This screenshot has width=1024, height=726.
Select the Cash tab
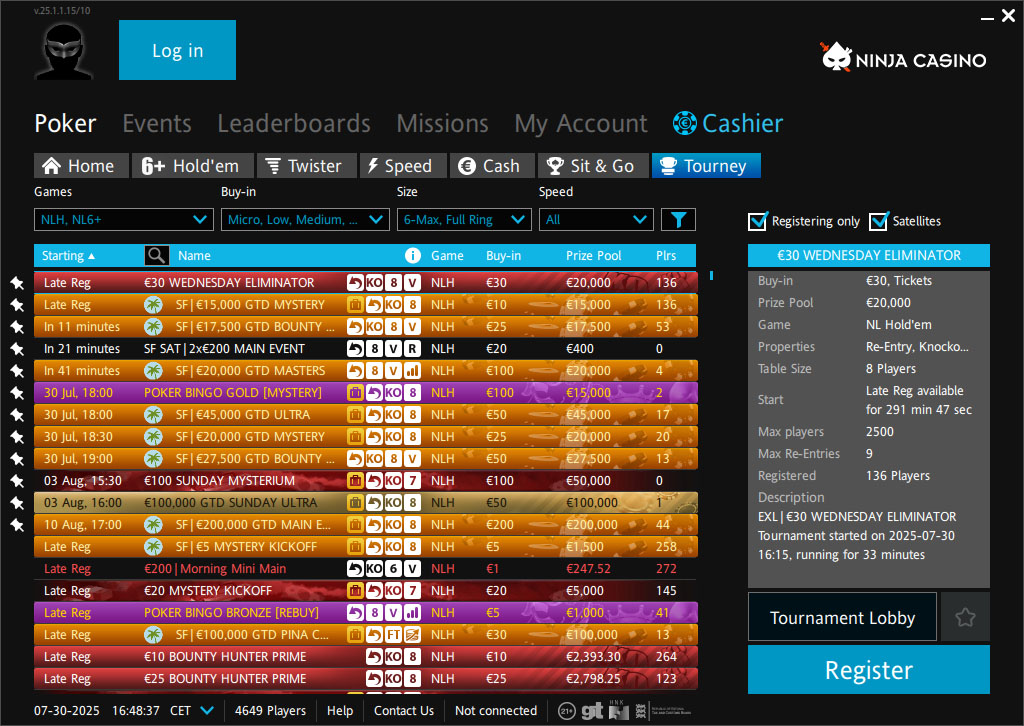click(492, 166)
